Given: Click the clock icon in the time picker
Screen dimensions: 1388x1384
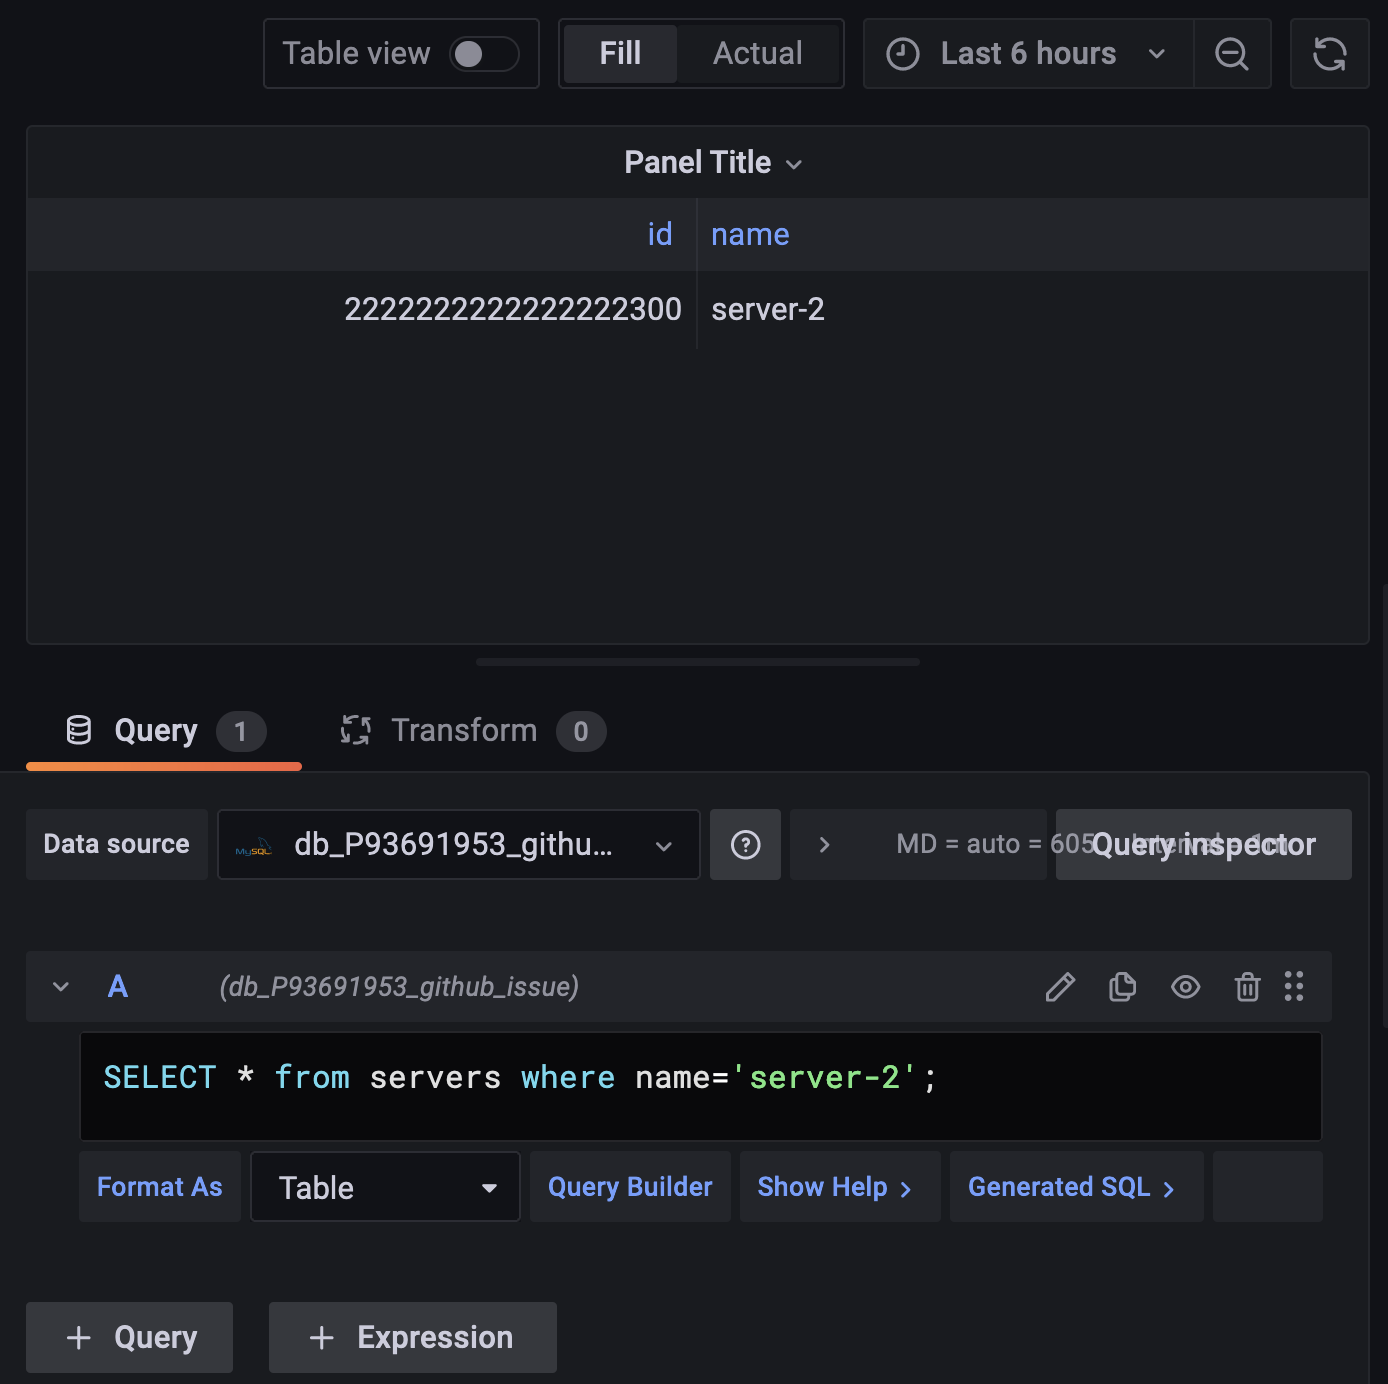Looking at the screenshot, I should 903,54.
